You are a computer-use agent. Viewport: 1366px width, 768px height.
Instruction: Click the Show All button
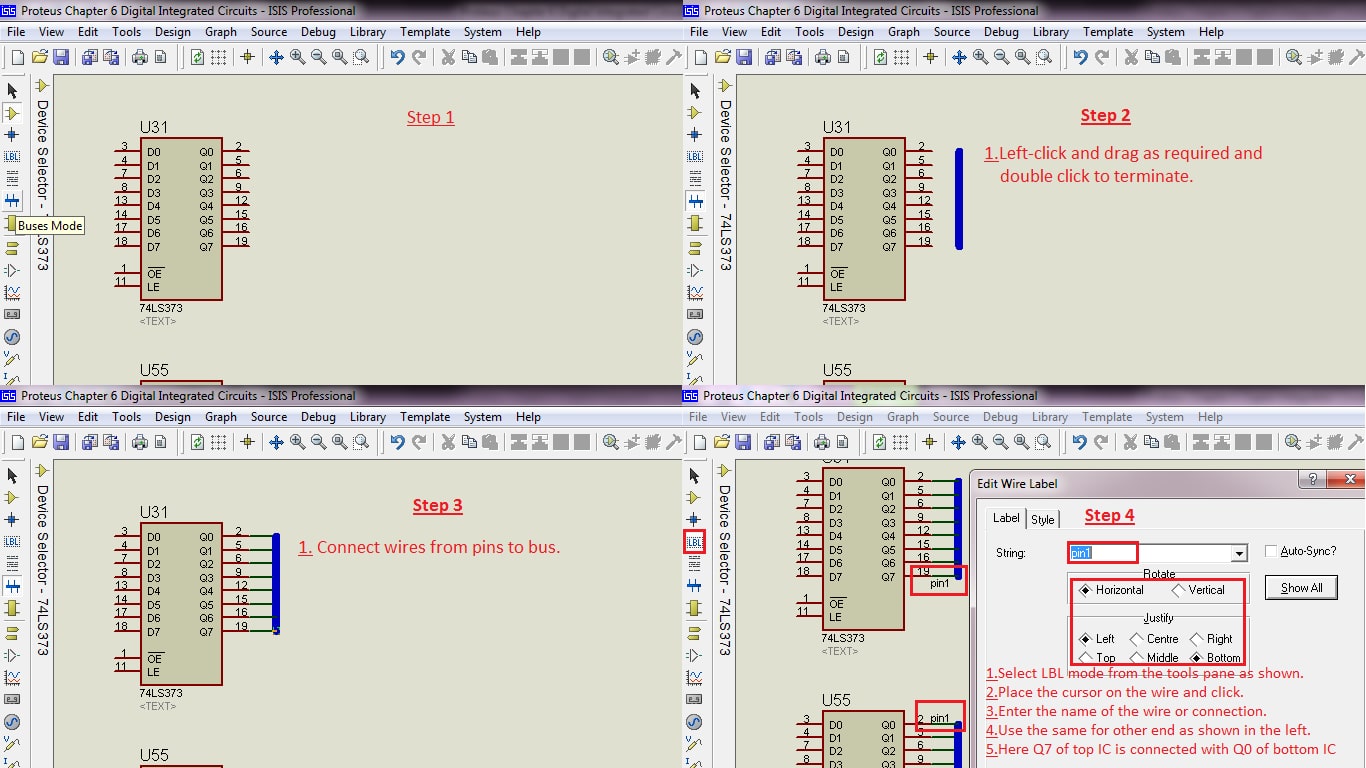pos(1302,588)
